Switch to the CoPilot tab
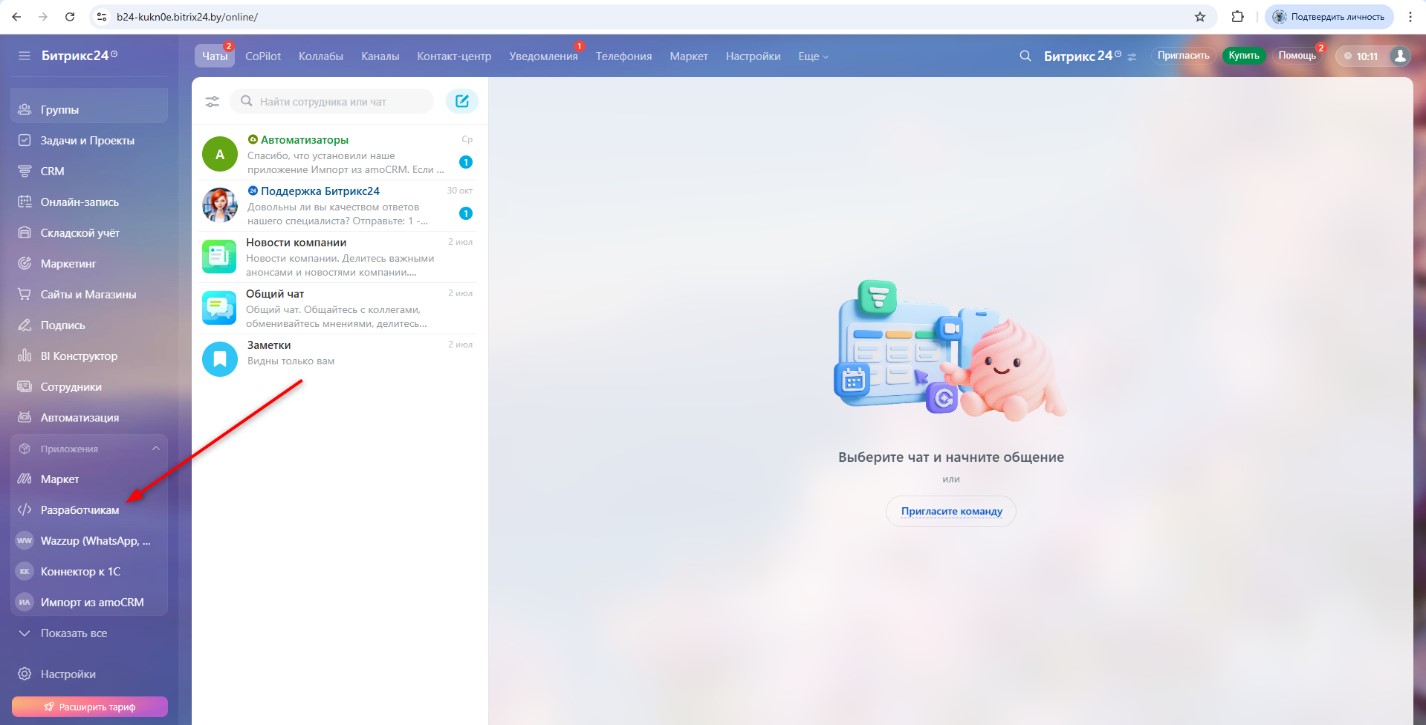The height and width of the screenshot is (725, 1426). click(263, 56)
